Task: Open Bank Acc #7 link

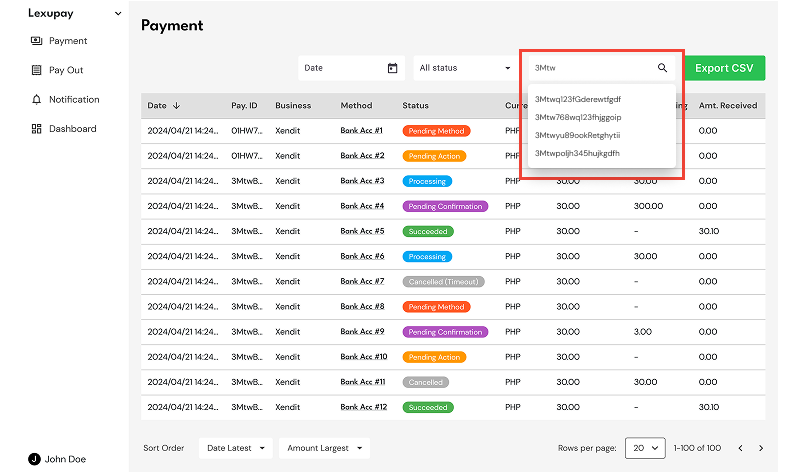Action: pyautogui.click(x=362, y=281)
